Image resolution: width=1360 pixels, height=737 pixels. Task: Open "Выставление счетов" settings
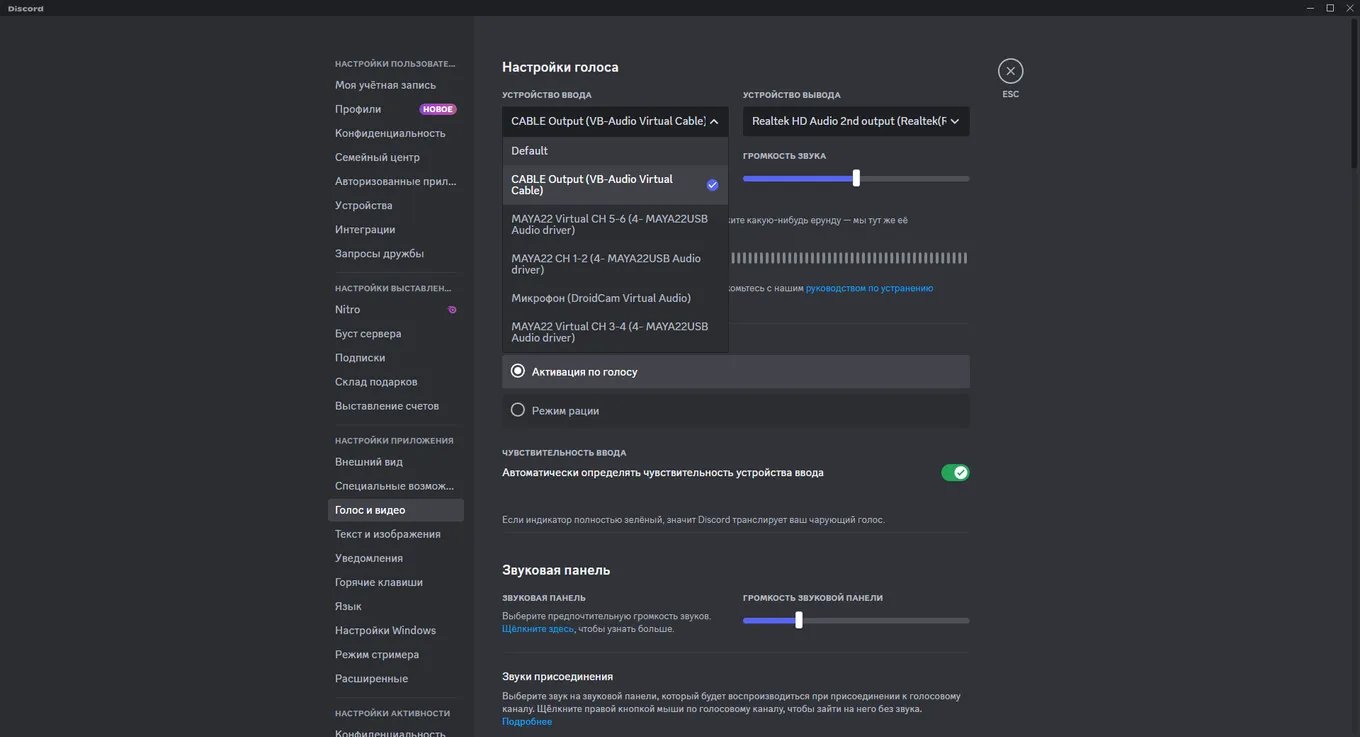[x=396, y=406]
